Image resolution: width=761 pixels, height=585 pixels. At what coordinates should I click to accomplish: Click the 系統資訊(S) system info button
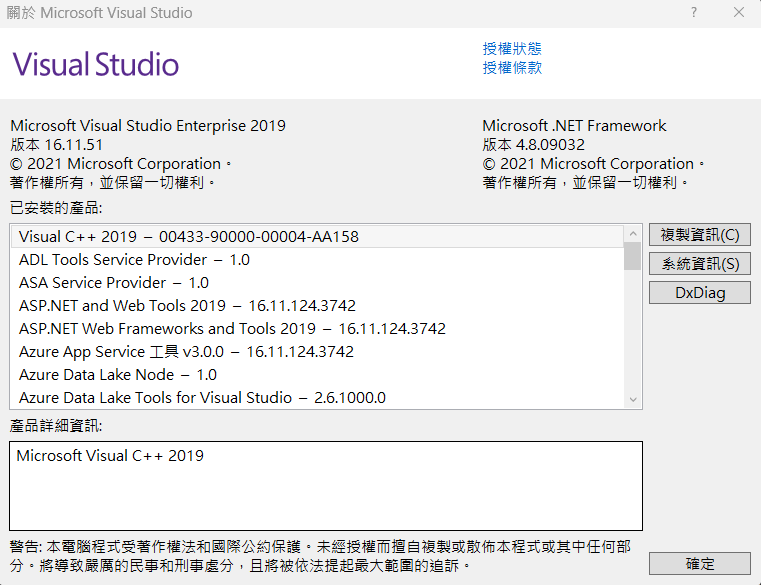tap(700, 264)
